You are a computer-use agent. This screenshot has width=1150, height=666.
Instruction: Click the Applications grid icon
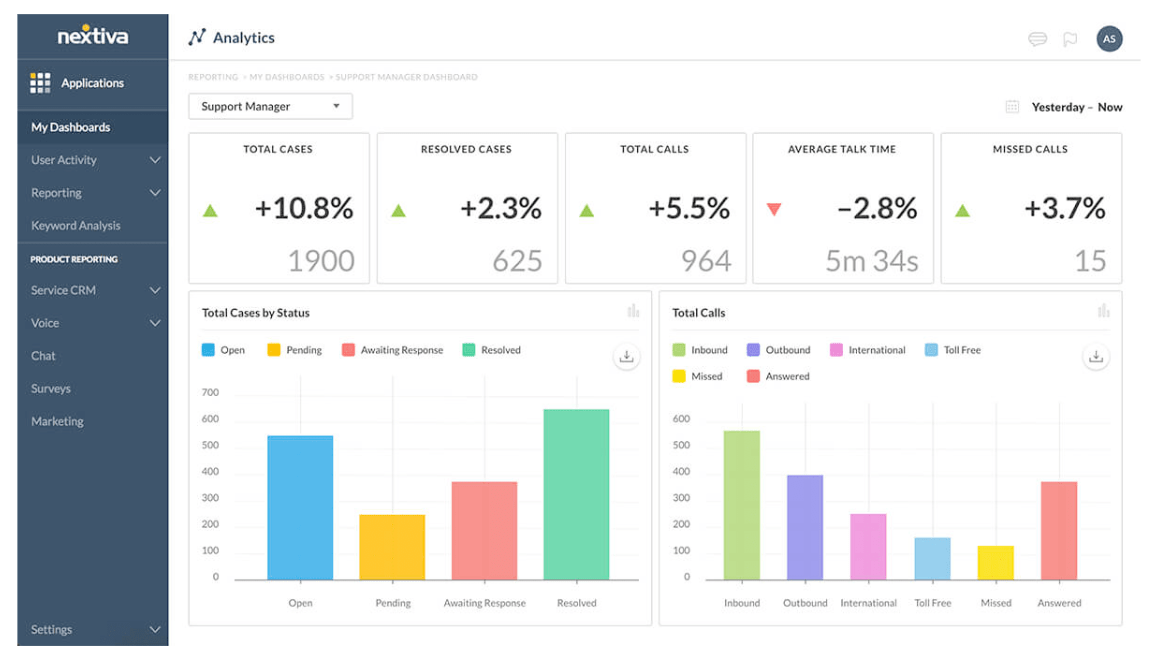coord(40,83)
